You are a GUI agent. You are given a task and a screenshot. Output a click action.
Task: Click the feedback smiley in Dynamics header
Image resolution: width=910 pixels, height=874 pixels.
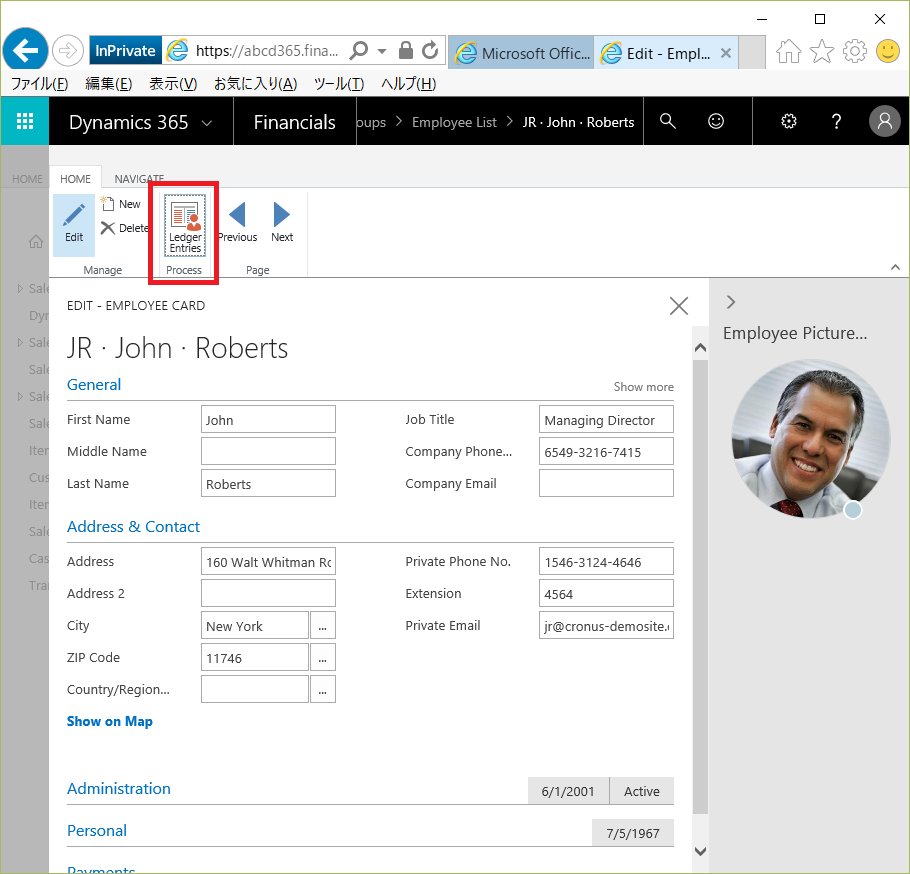coord(716,121)
